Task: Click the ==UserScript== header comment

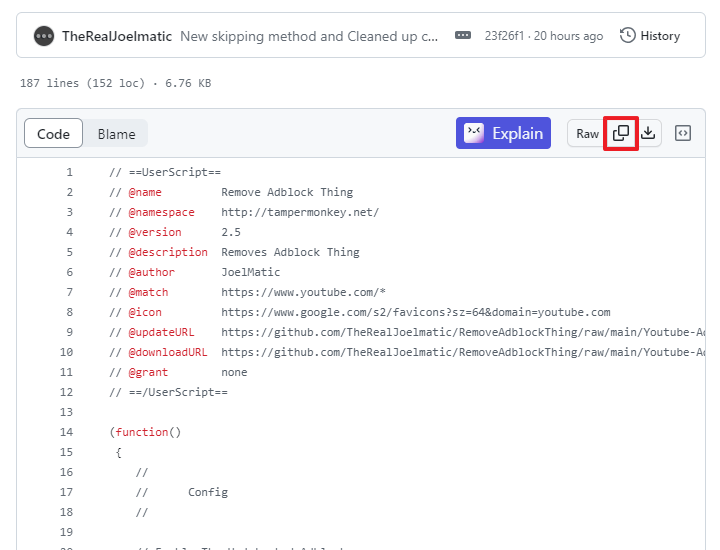Action: point(165,172)
